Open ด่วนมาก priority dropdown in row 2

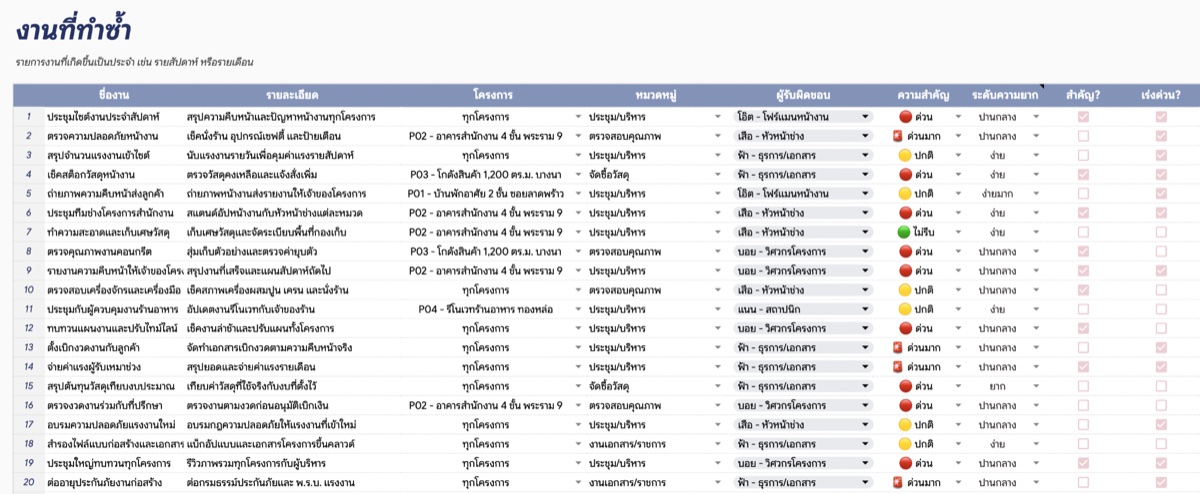coord(959,136)
